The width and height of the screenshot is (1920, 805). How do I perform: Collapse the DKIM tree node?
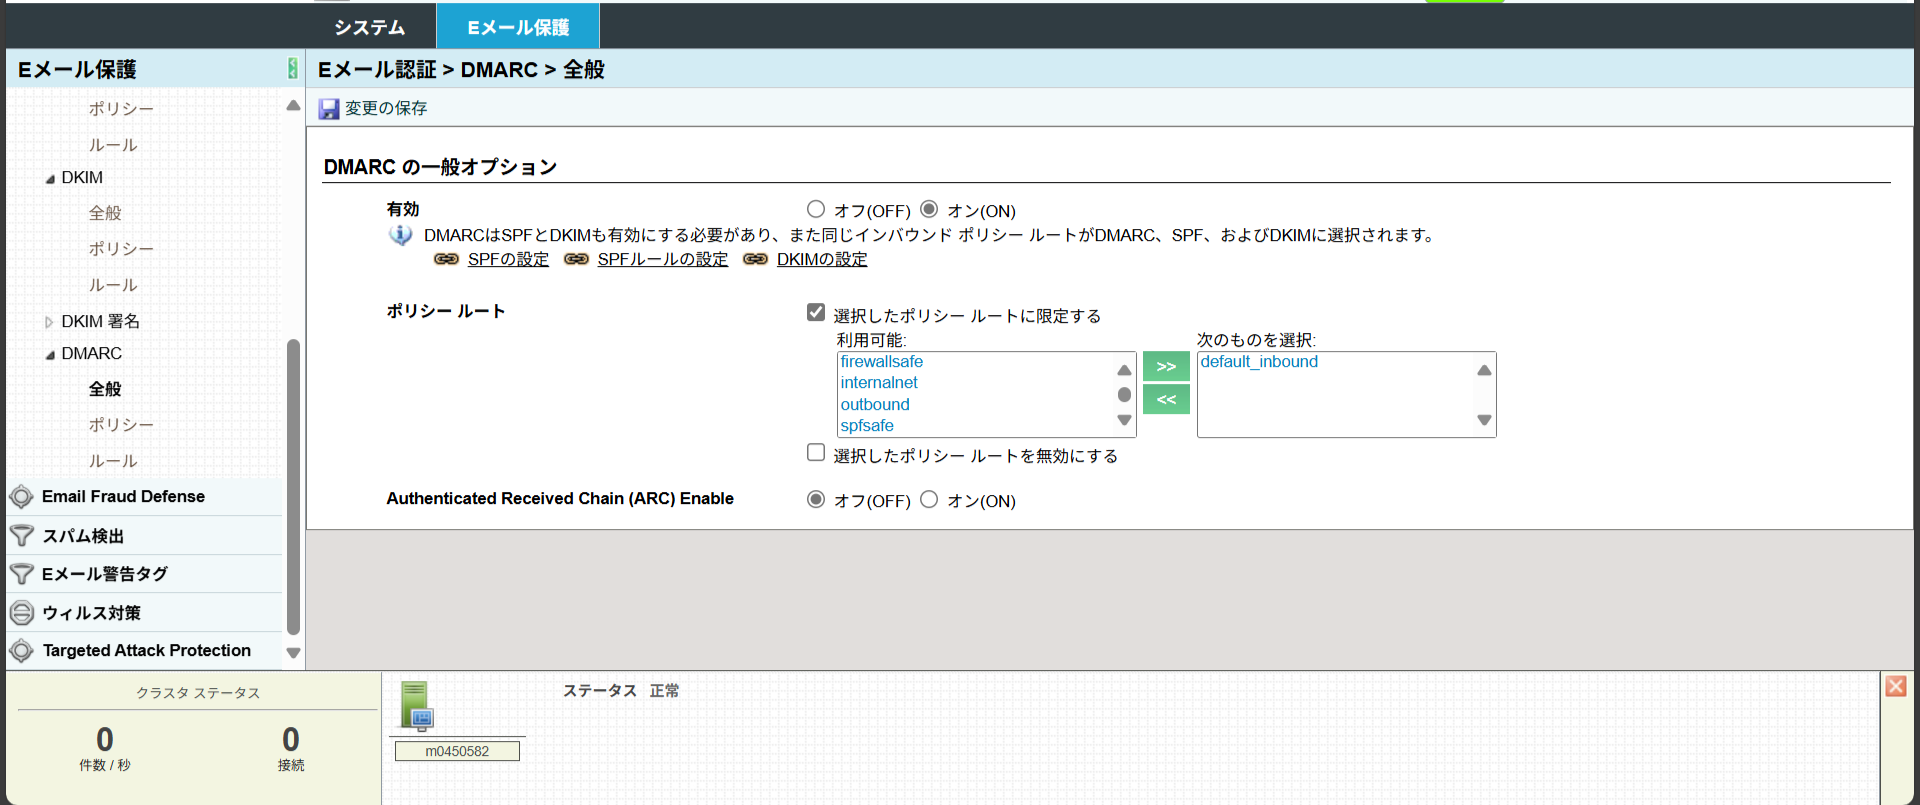pos(50,179)
